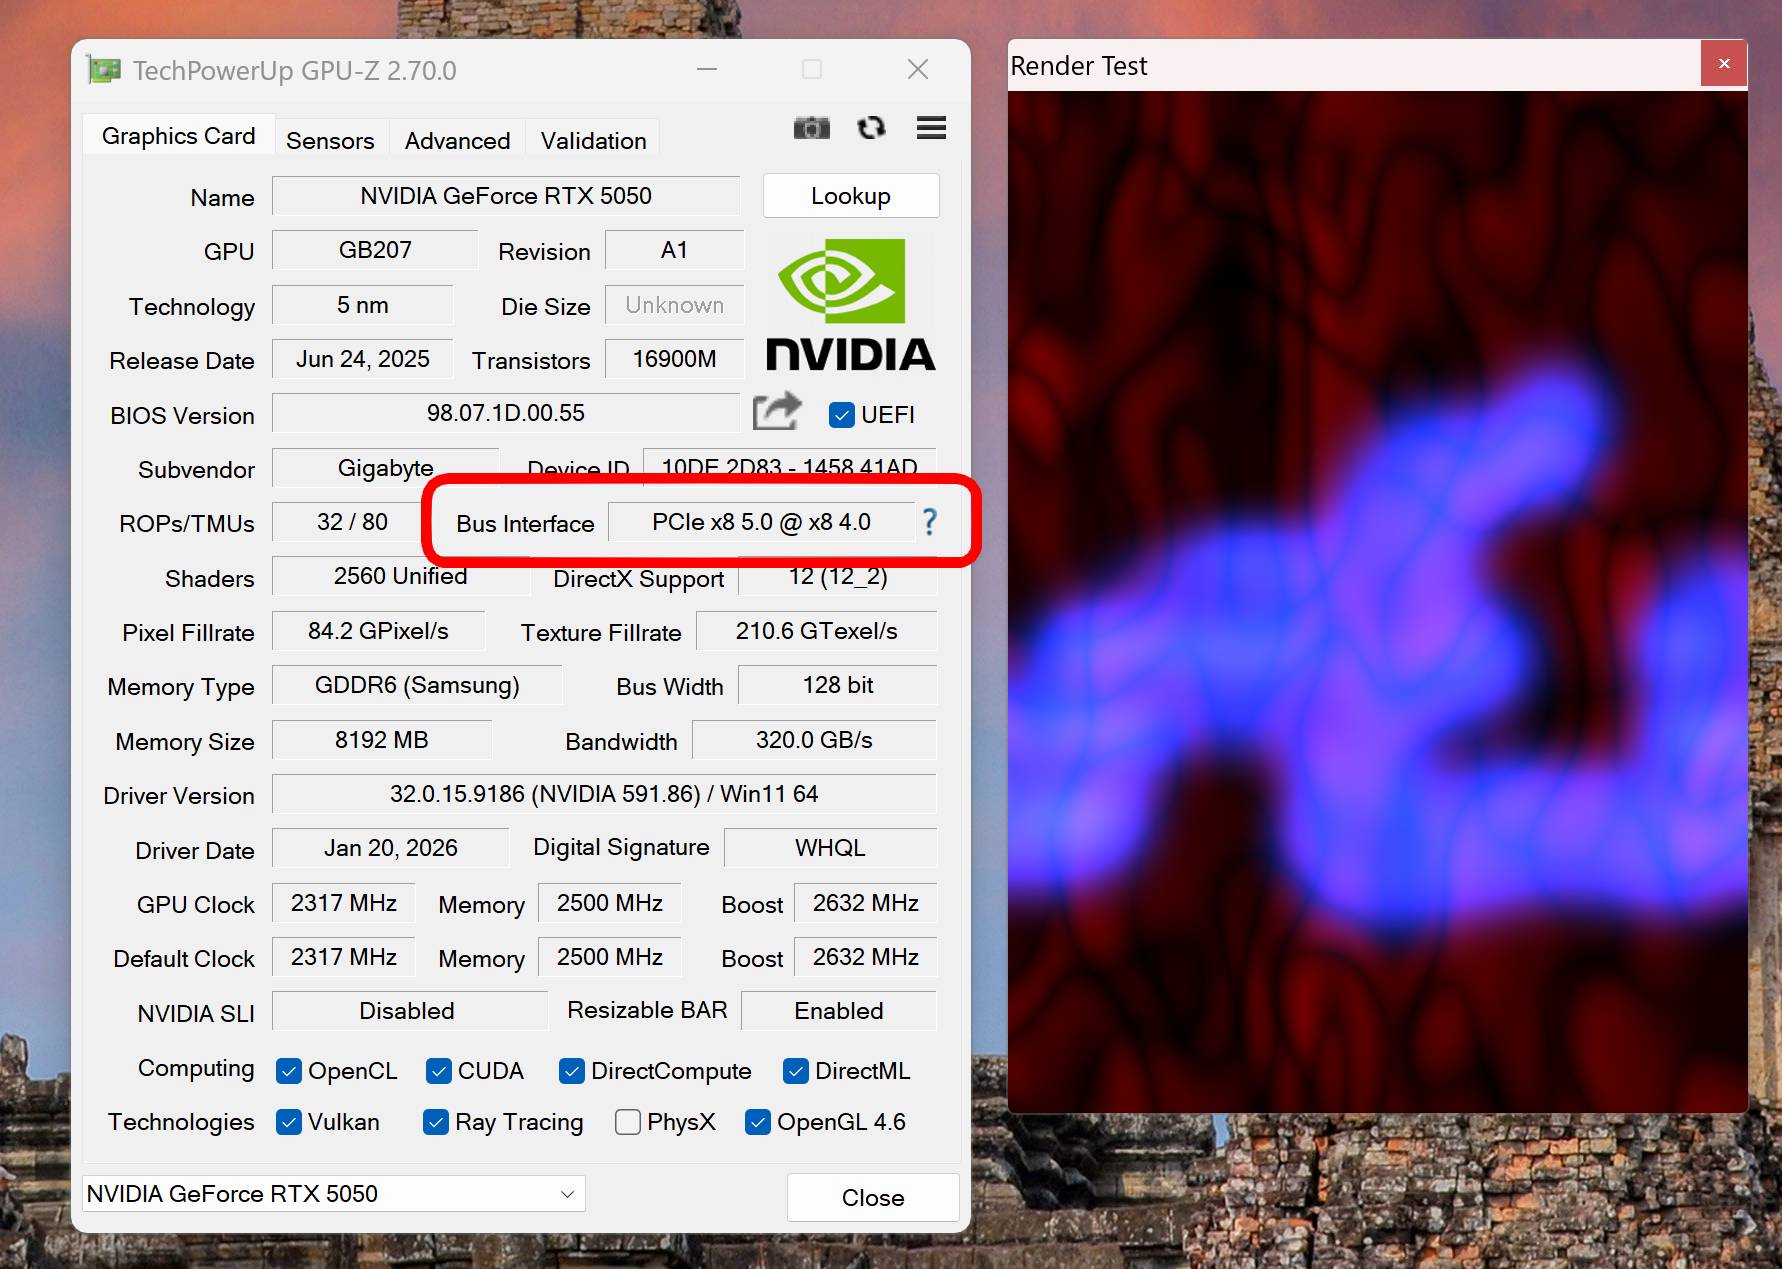The width and height of the screenshot is (1782, 1269).
Task: Open the Validation tab
Action: coord(593,140)
